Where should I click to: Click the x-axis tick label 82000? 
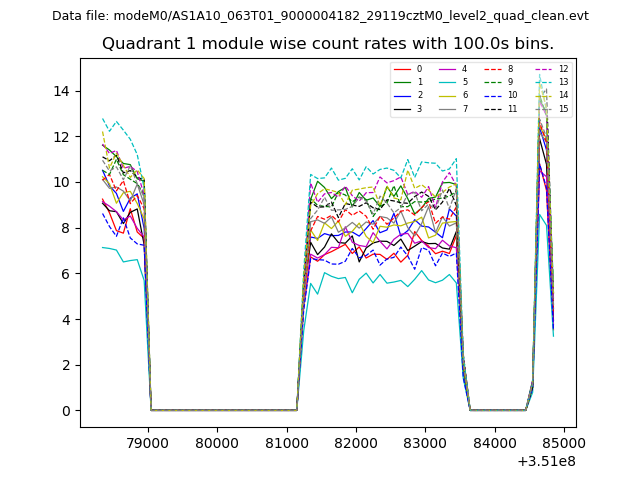(x=355, y=442)
